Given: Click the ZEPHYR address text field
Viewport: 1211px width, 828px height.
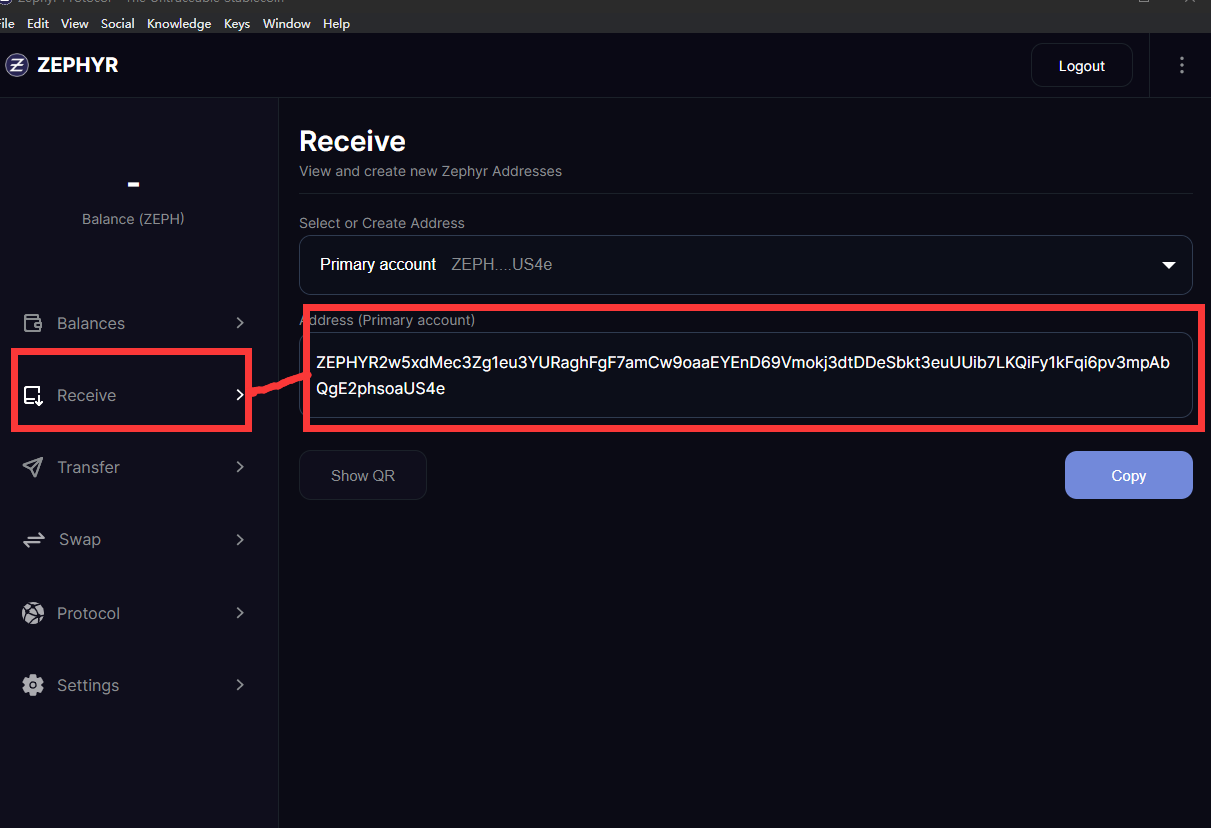Looking at the screenshot, I should (746, 375).
